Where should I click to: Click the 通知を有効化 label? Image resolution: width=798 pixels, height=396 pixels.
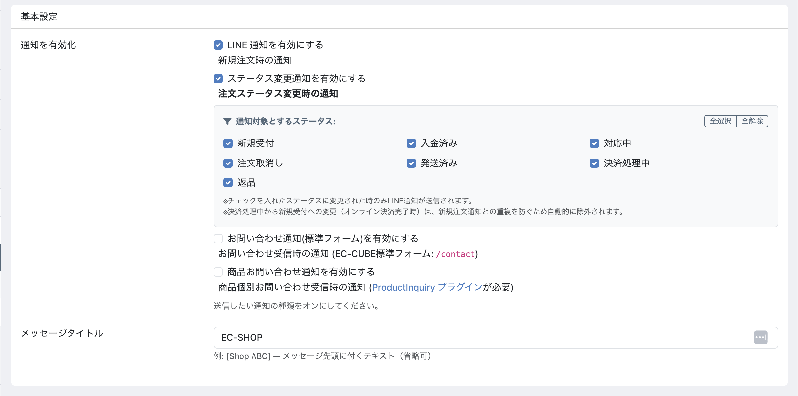[x=48, y=45]
